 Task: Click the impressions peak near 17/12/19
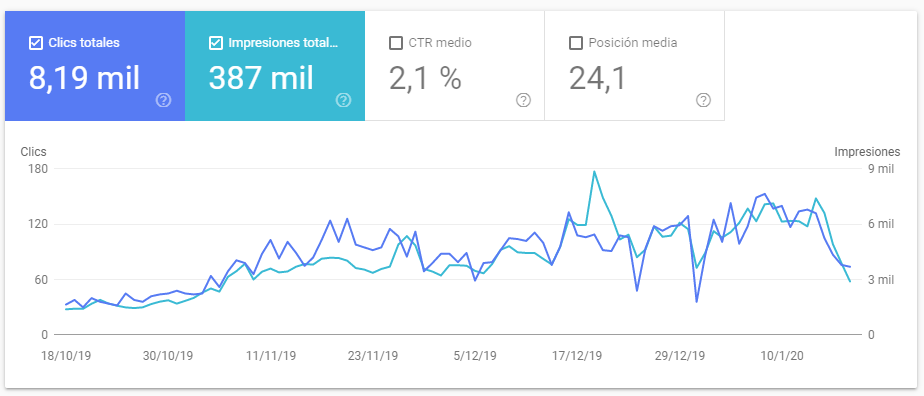pos(594,171)
